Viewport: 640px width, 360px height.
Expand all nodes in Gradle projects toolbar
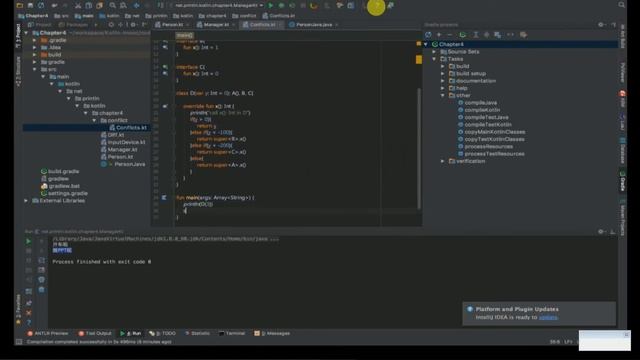pos(476,35)
